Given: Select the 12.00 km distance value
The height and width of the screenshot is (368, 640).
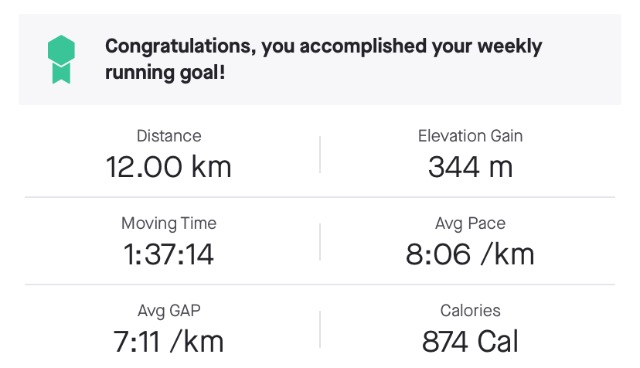Looking at the screenshot, I should [x=169, y=167].
